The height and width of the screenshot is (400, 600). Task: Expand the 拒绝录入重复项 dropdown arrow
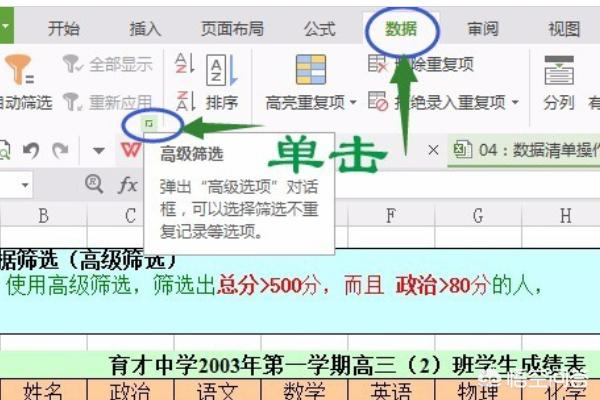coord(515,102)
